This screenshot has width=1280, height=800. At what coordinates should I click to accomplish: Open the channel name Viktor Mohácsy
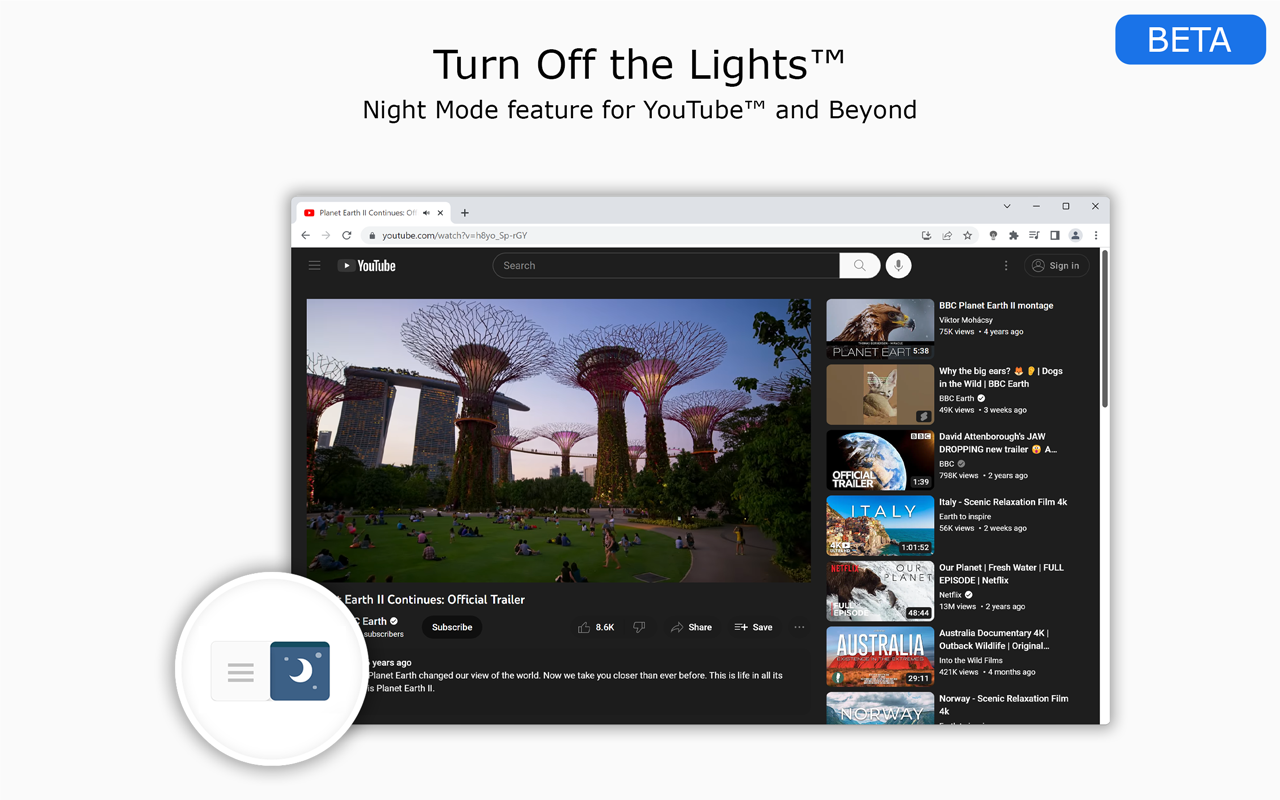click(x=966, y=320)
